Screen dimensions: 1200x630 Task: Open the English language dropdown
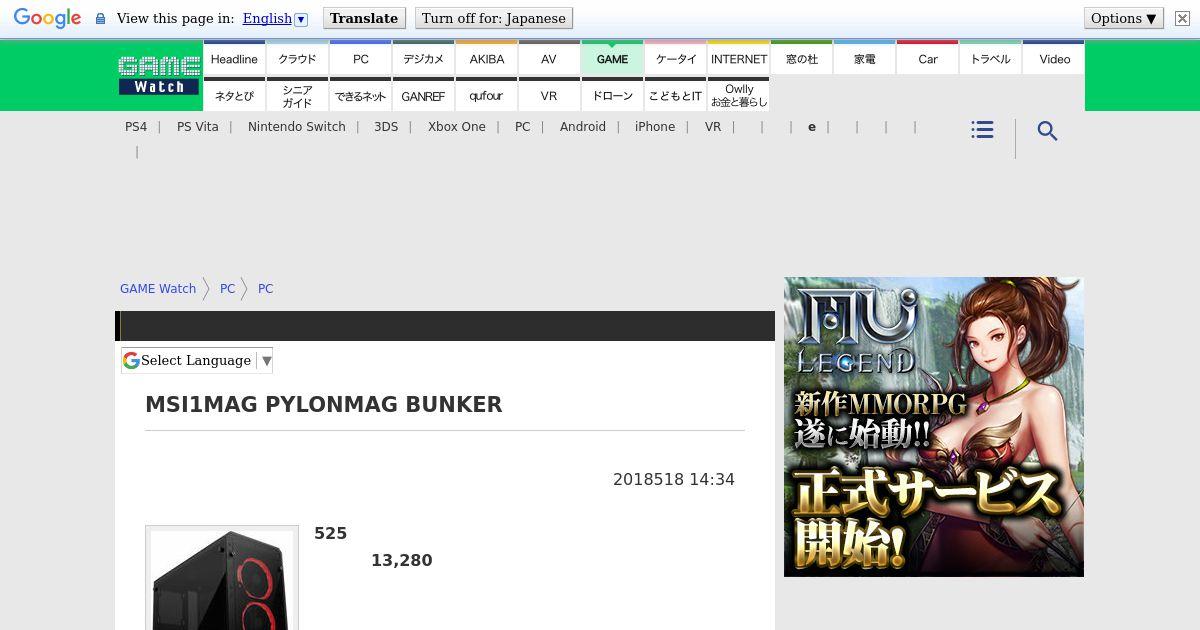click(x=275, y=18)
